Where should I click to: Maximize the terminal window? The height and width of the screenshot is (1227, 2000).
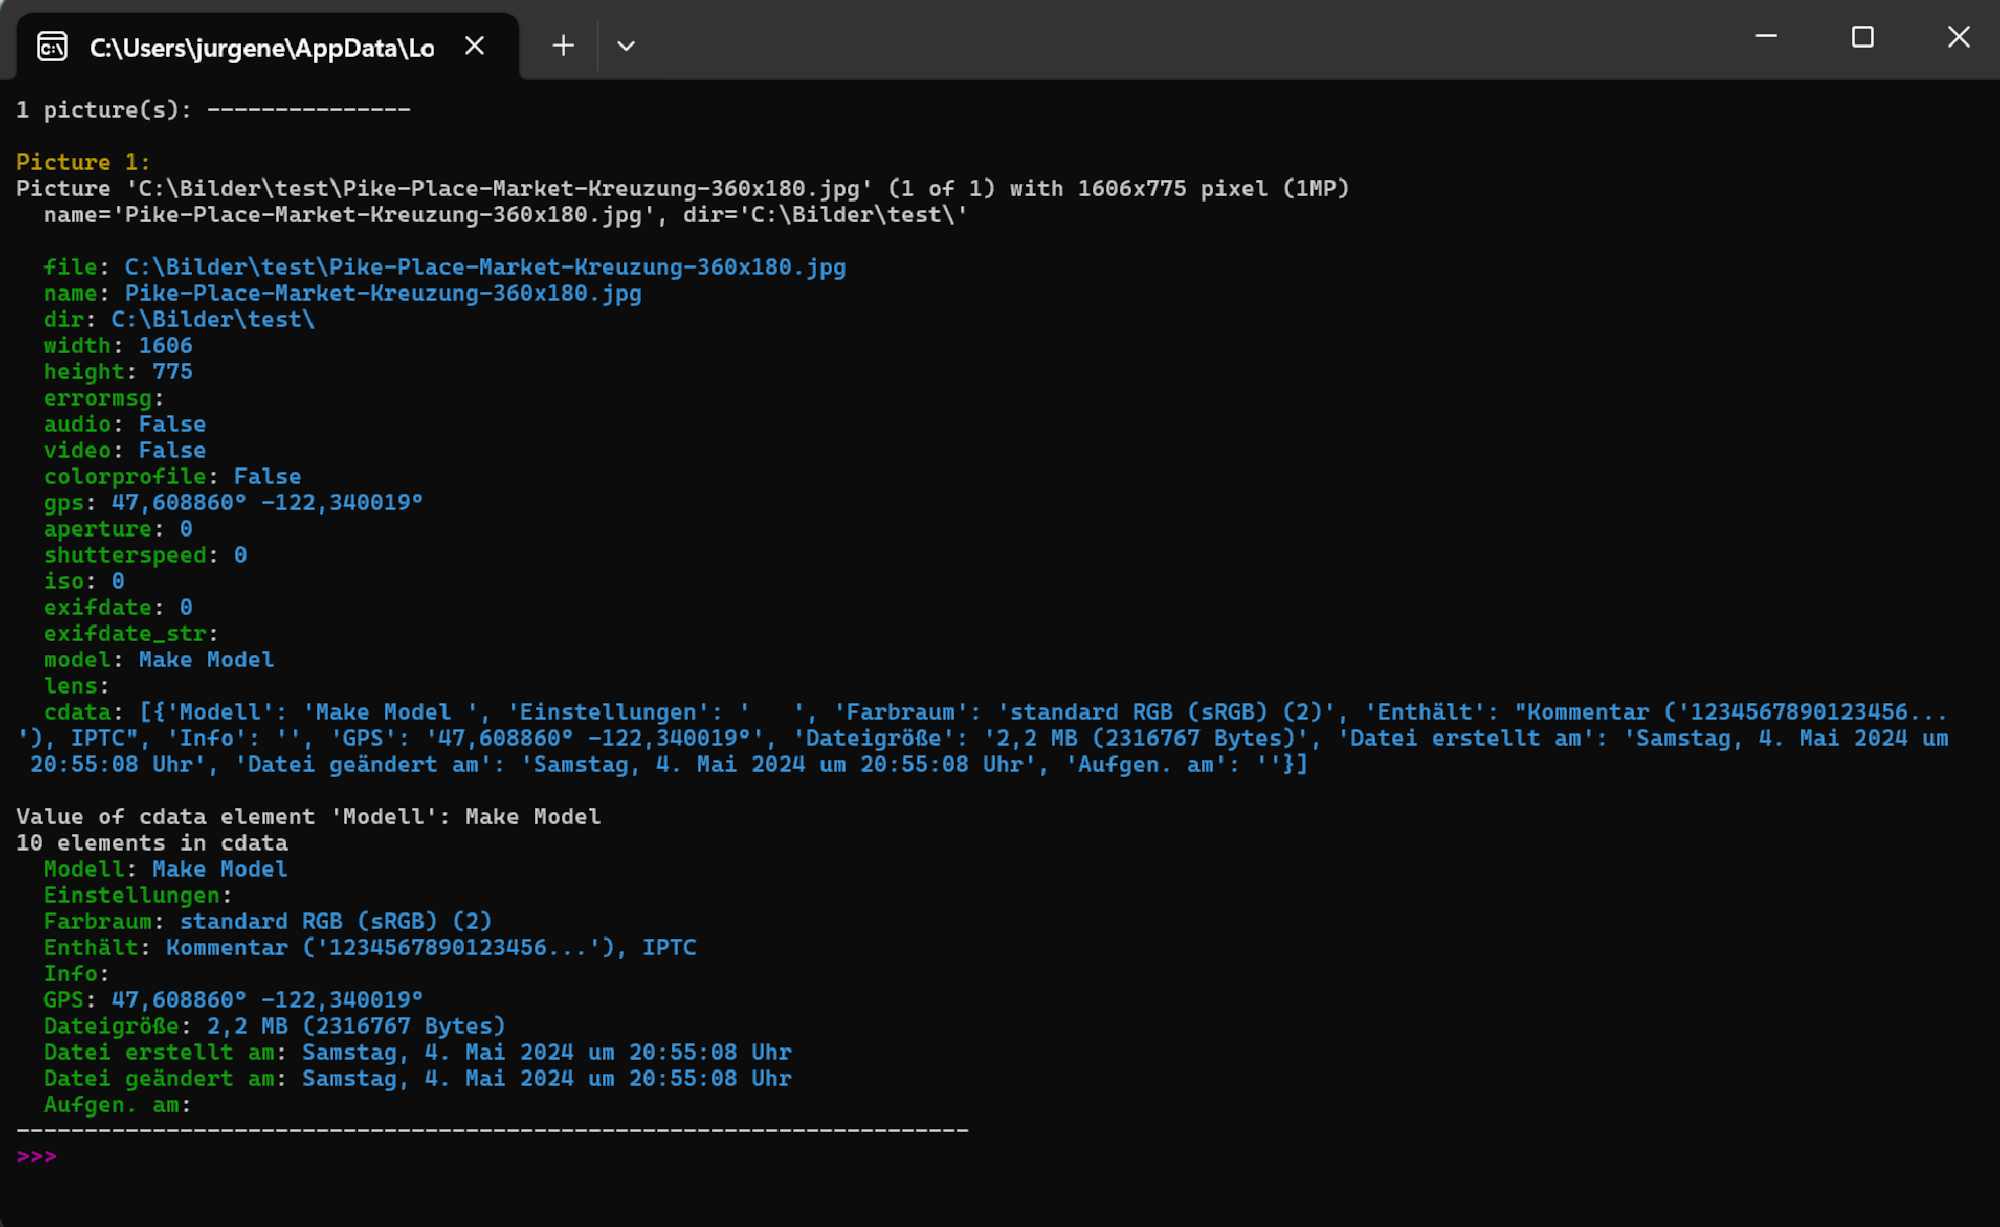(1862, 38)
